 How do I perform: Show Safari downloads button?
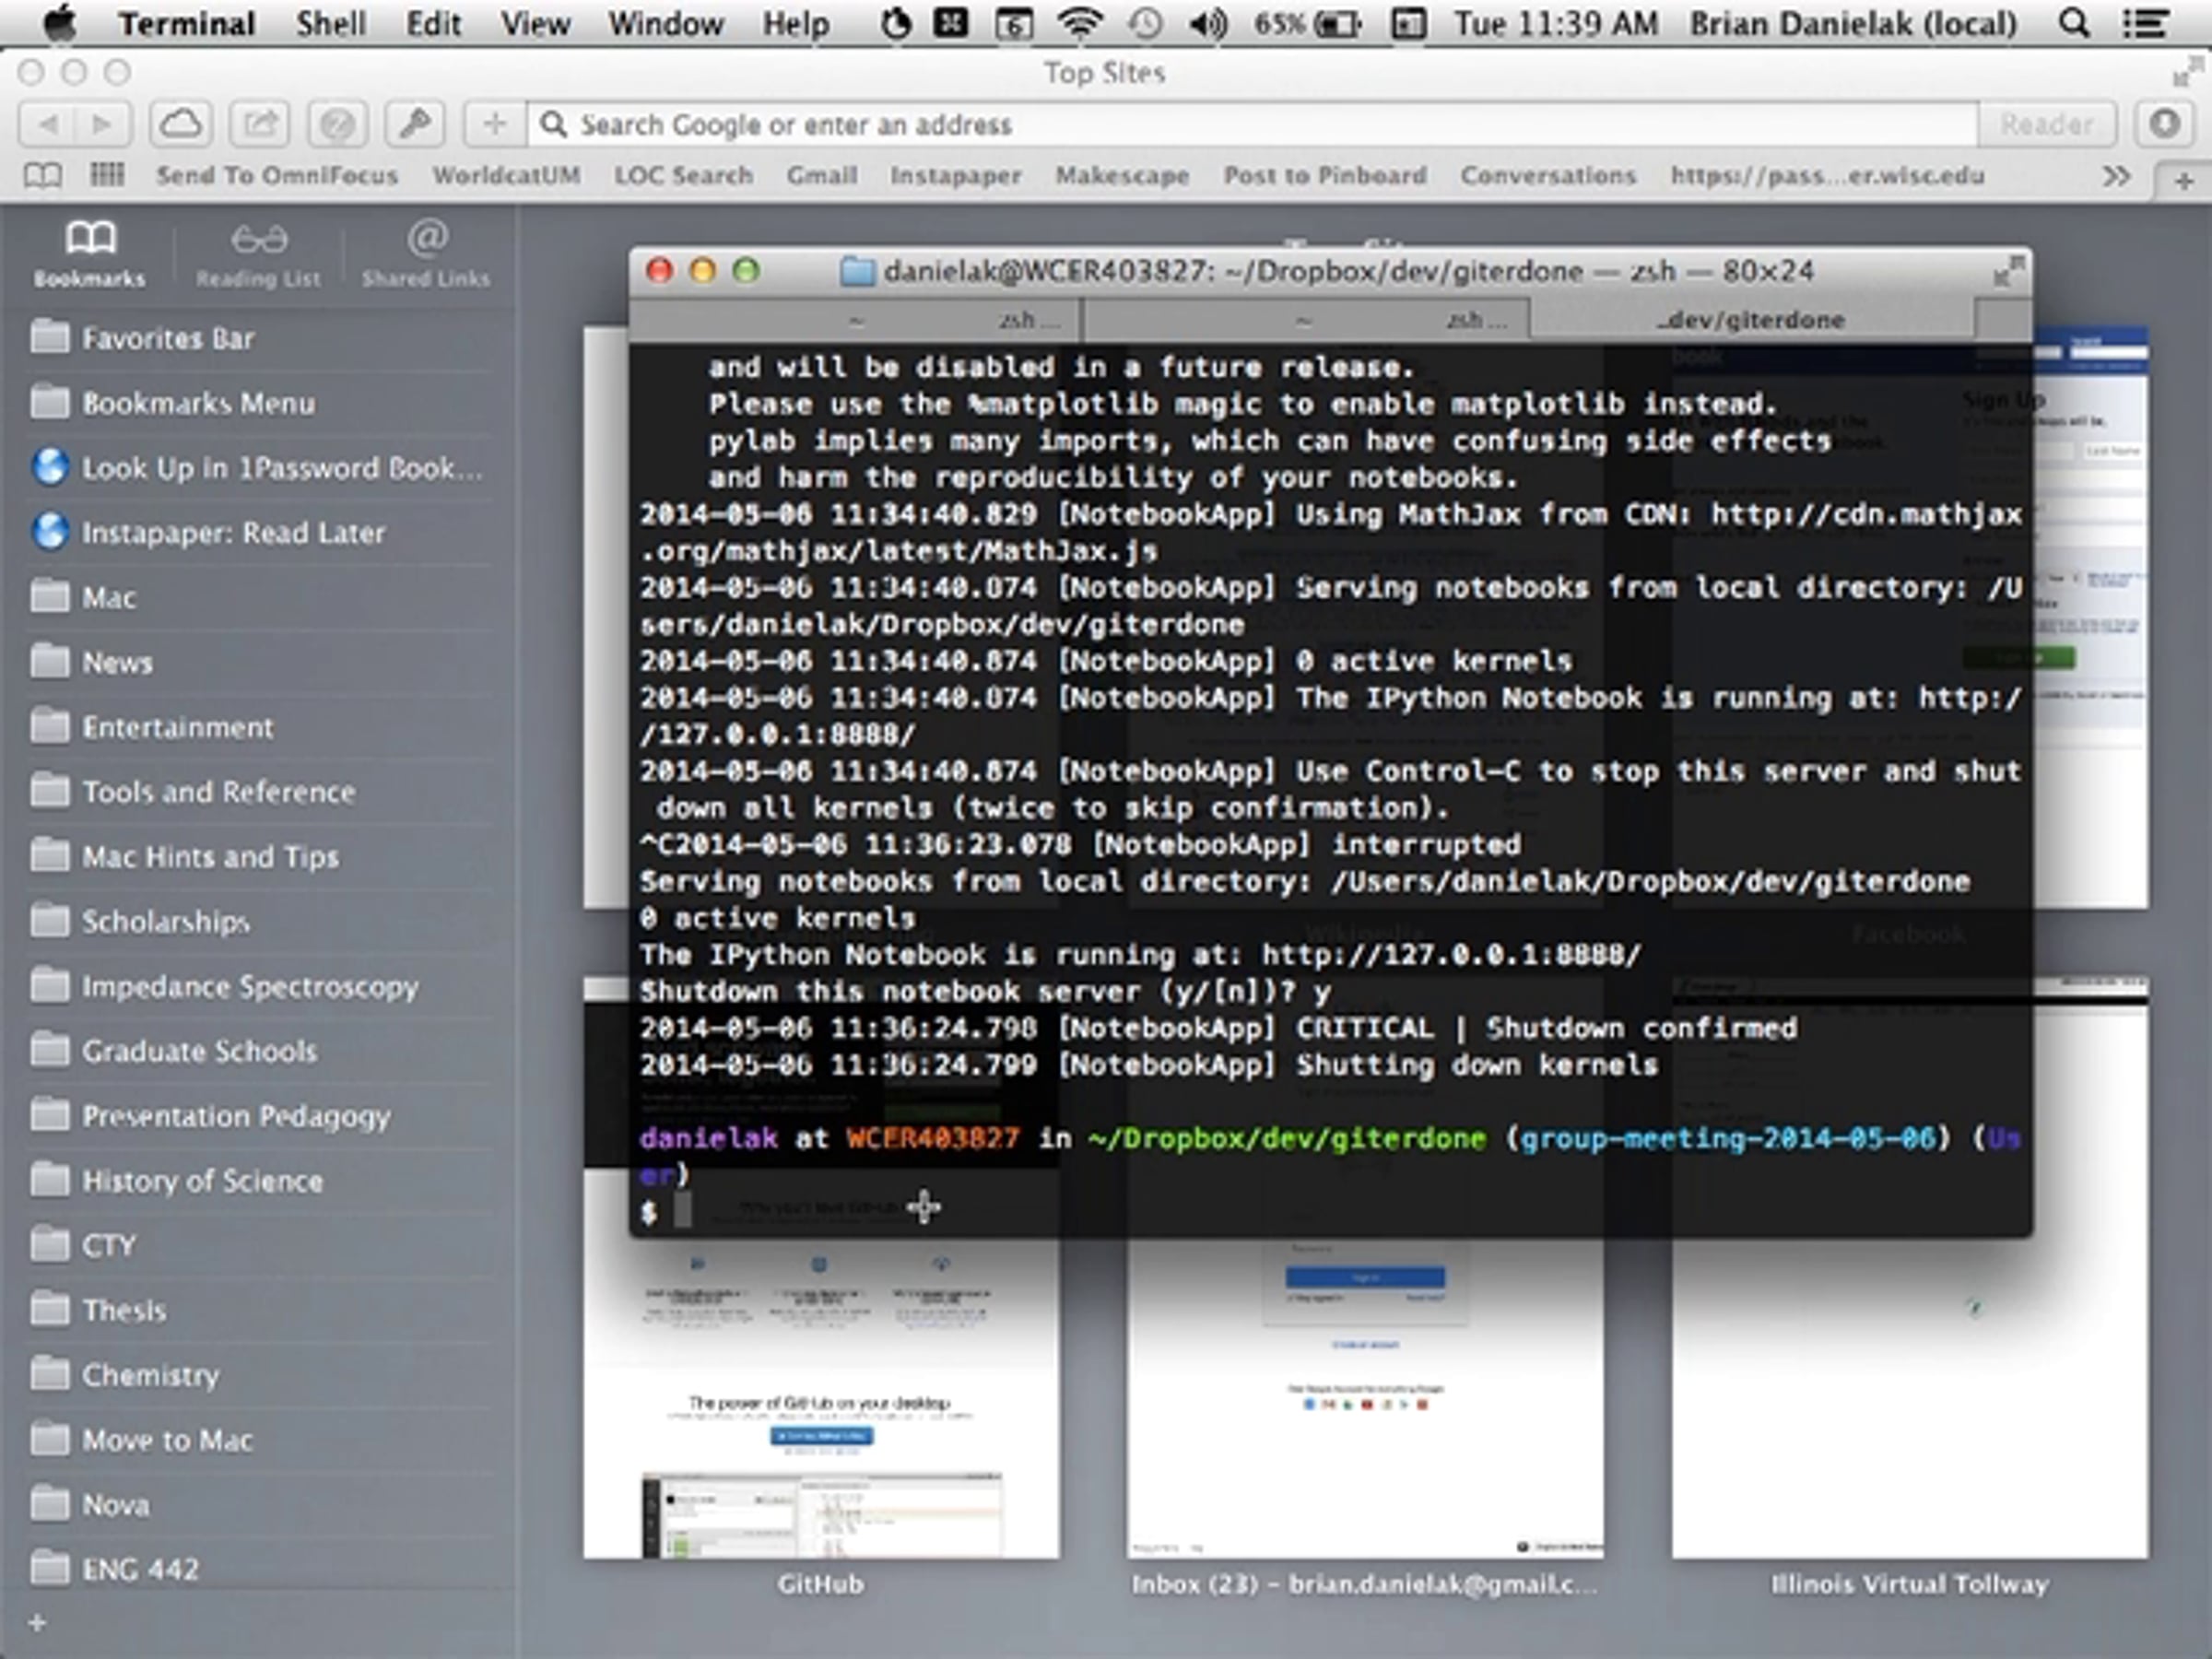pos(2165,124)
